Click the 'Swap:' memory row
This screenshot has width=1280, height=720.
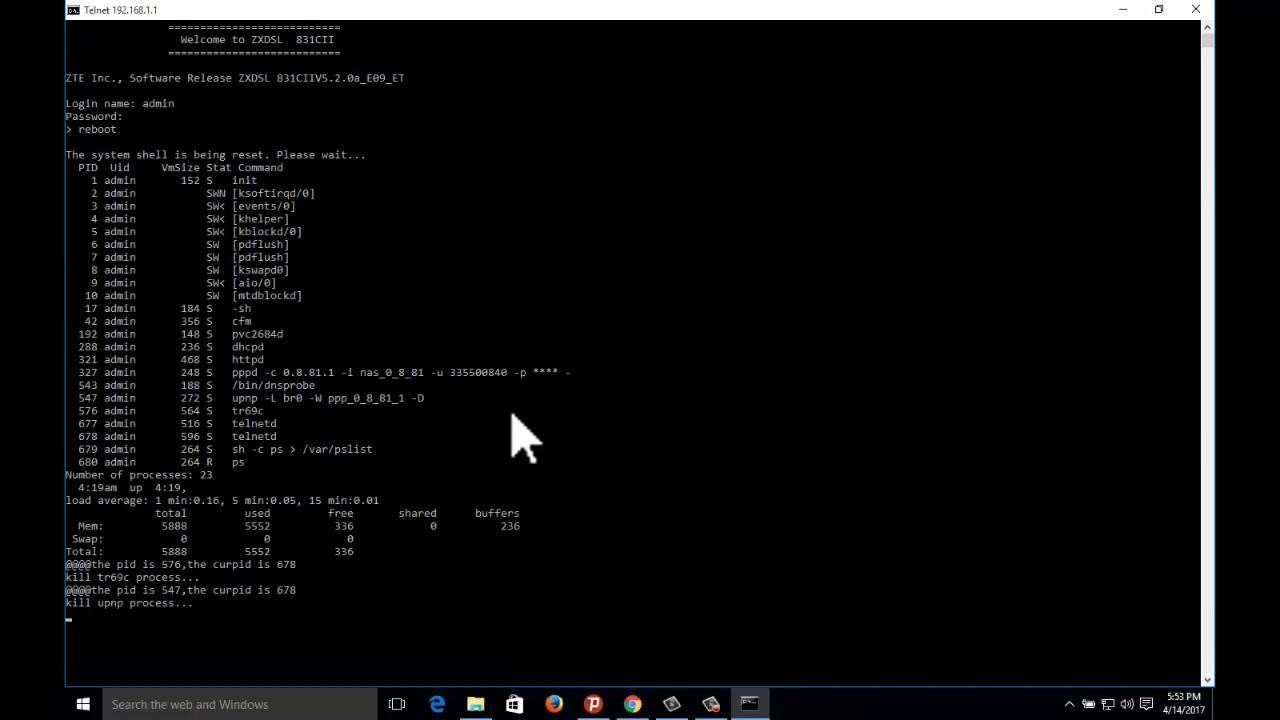213,539
